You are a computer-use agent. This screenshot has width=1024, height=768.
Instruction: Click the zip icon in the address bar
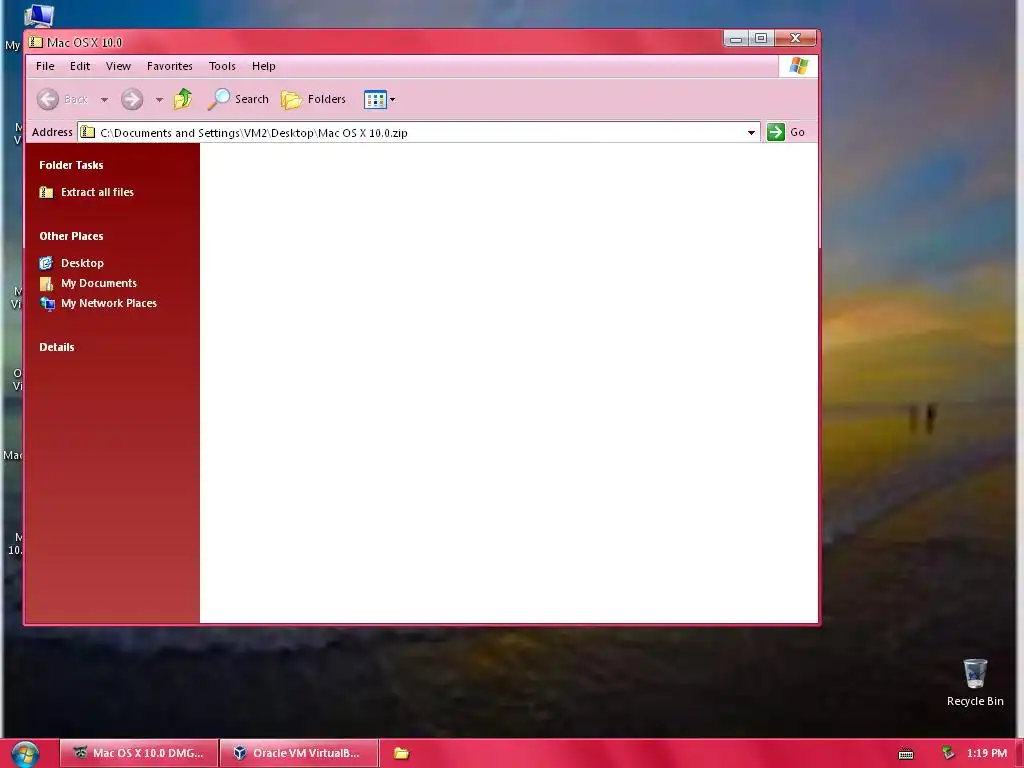tap(88, 133)
